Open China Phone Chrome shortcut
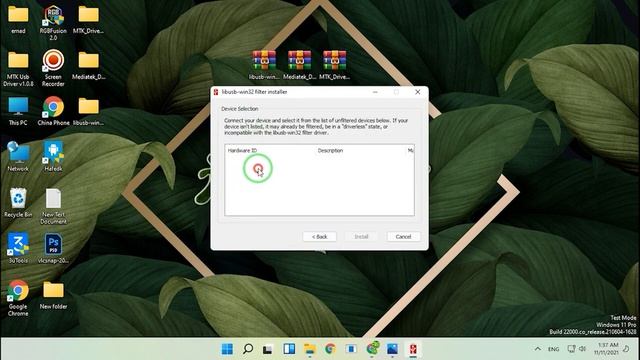640x360 pixels. (x=53, y=111)
